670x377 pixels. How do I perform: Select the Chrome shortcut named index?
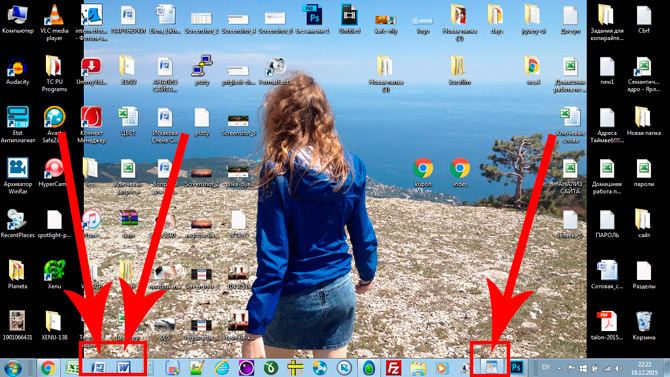460,173
